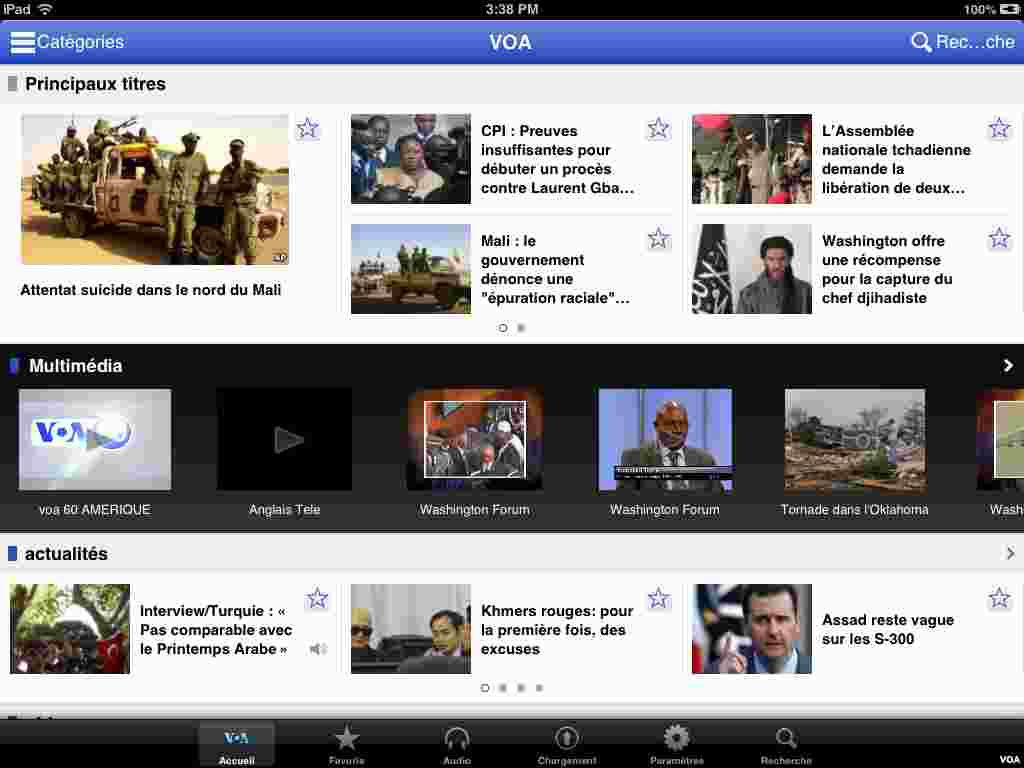Viewport: 1024px width, 768px height.
Task: Expand the Multimédia section arrow
Action: click(1008, 366)
